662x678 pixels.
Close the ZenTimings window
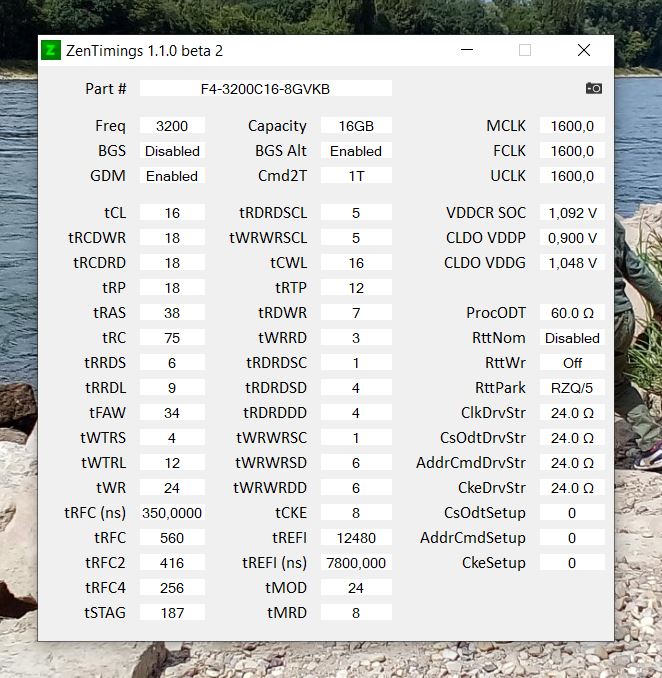coord(584,50)
